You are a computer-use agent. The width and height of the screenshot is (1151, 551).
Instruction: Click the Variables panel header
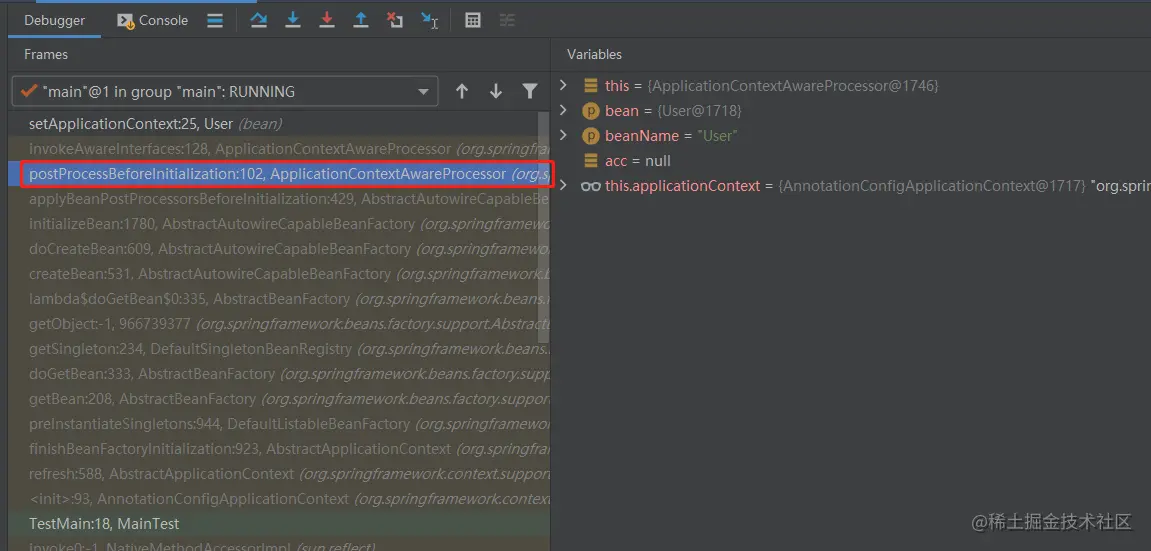click(594, 54)
